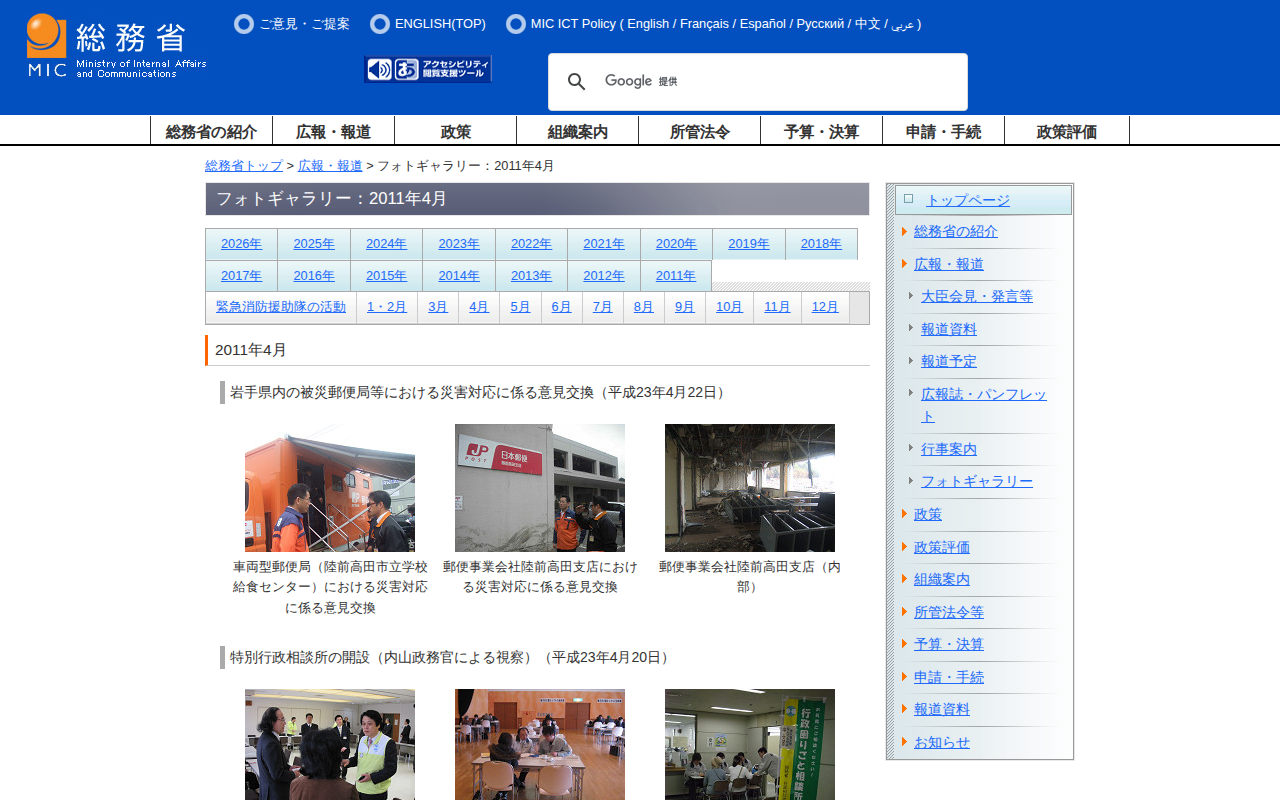Open 所管法令等 in the sidebar

pos(949,612)
